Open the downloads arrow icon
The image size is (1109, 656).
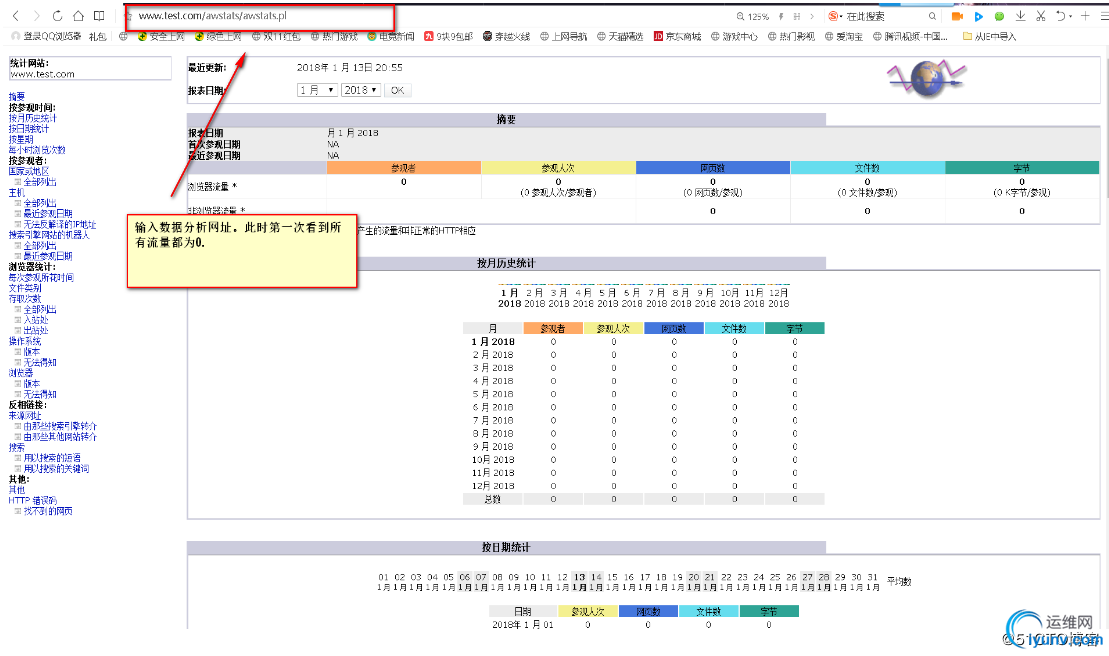1021,16
